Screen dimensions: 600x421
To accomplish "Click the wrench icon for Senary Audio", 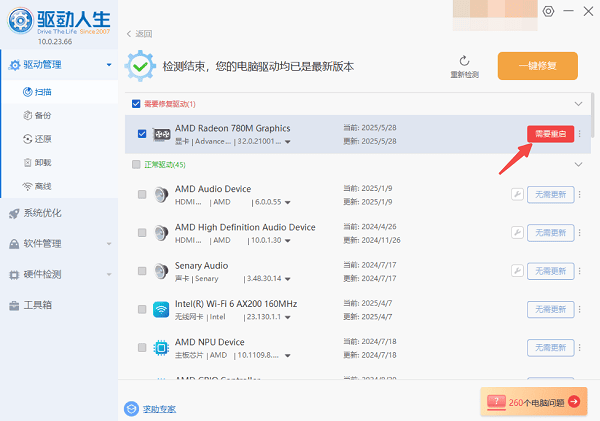I will 517,271.
